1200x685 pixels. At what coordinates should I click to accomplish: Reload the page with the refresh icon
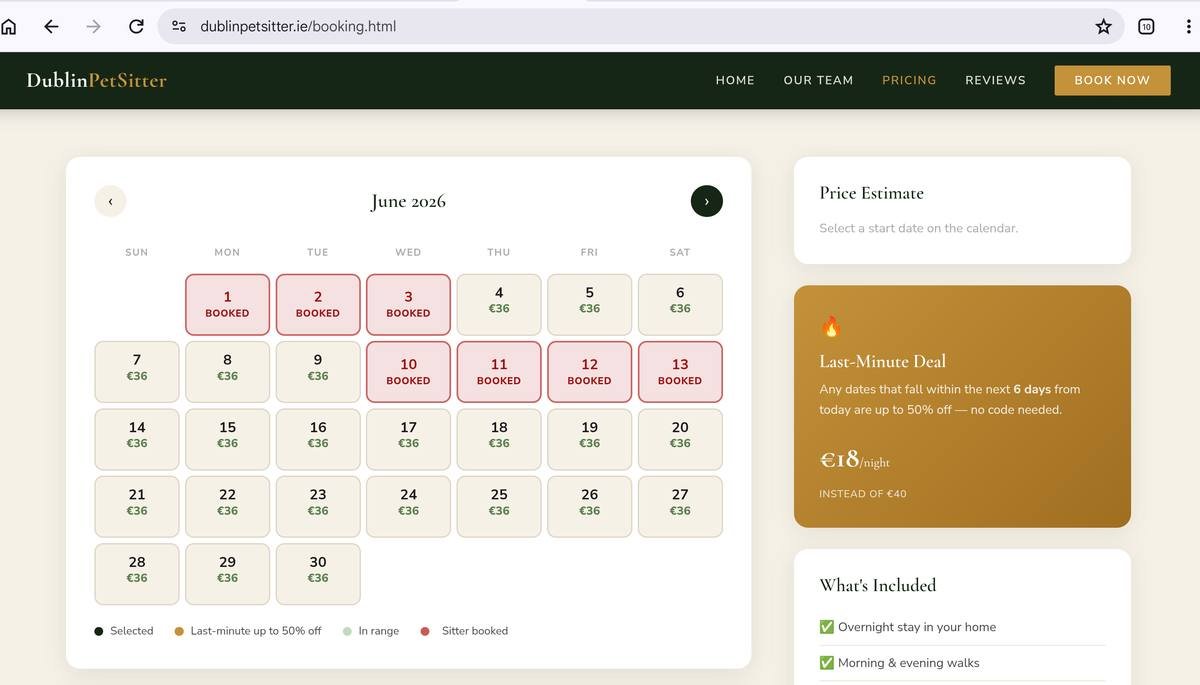tap(136, 27)
